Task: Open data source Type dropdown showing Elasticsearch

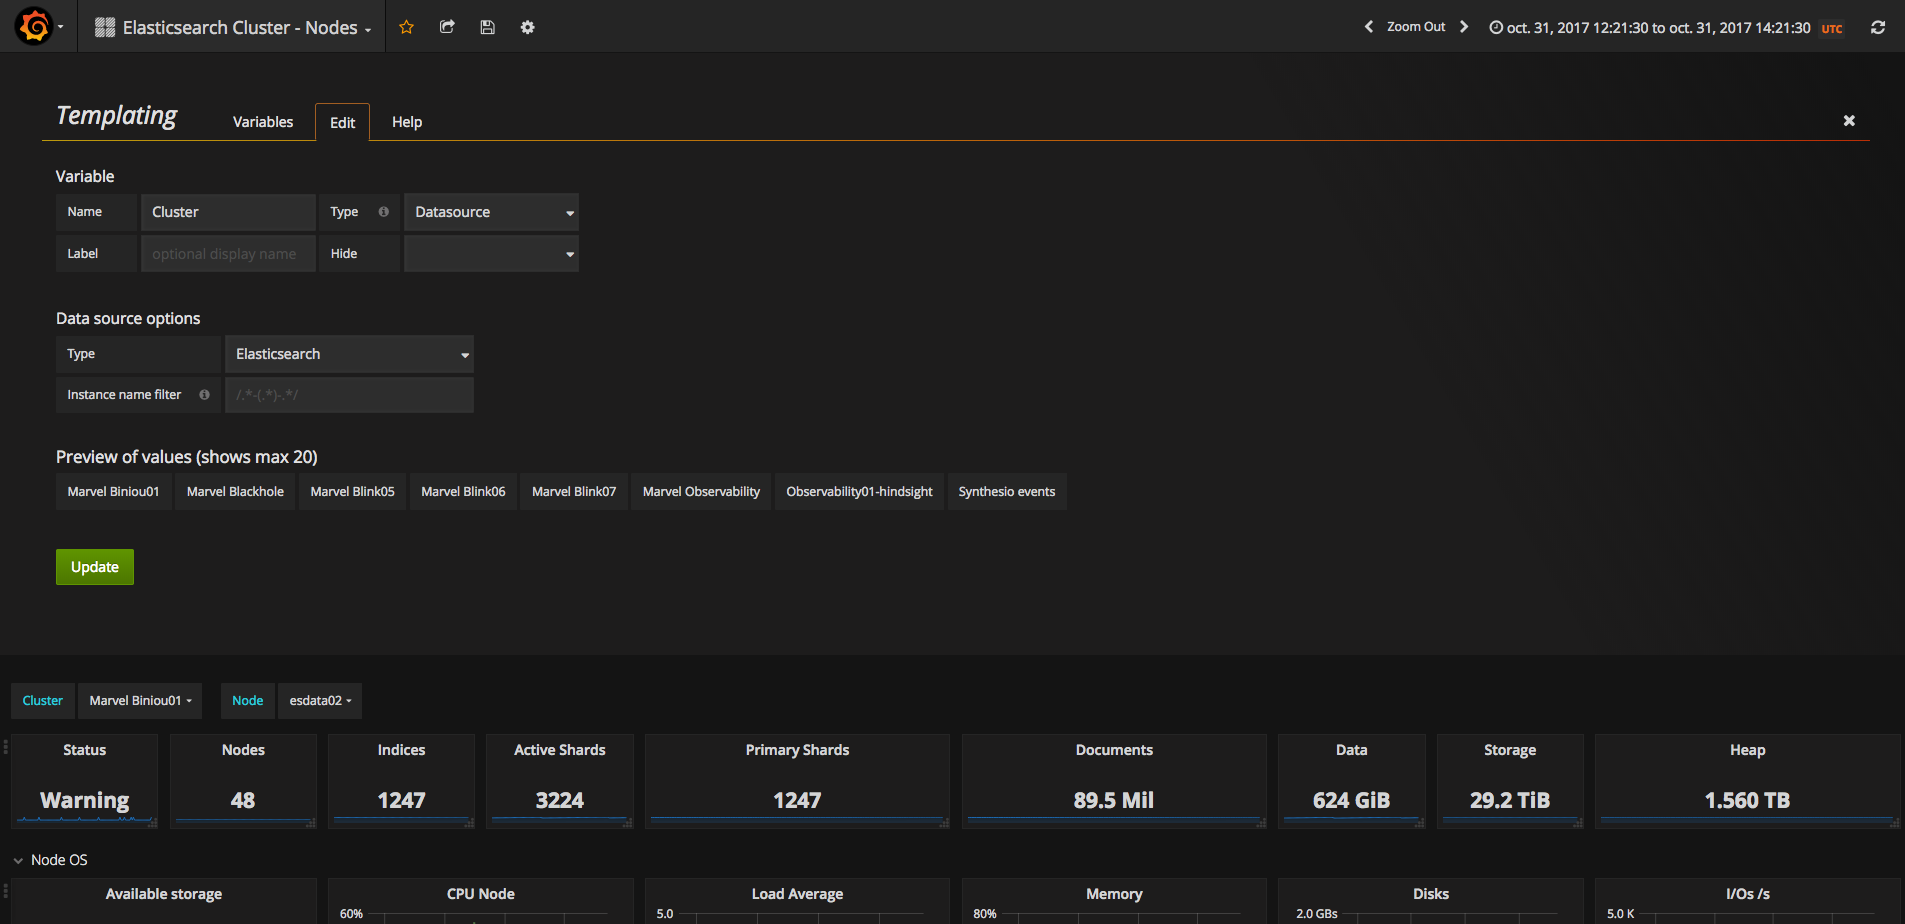Action: tap(349, 354)
